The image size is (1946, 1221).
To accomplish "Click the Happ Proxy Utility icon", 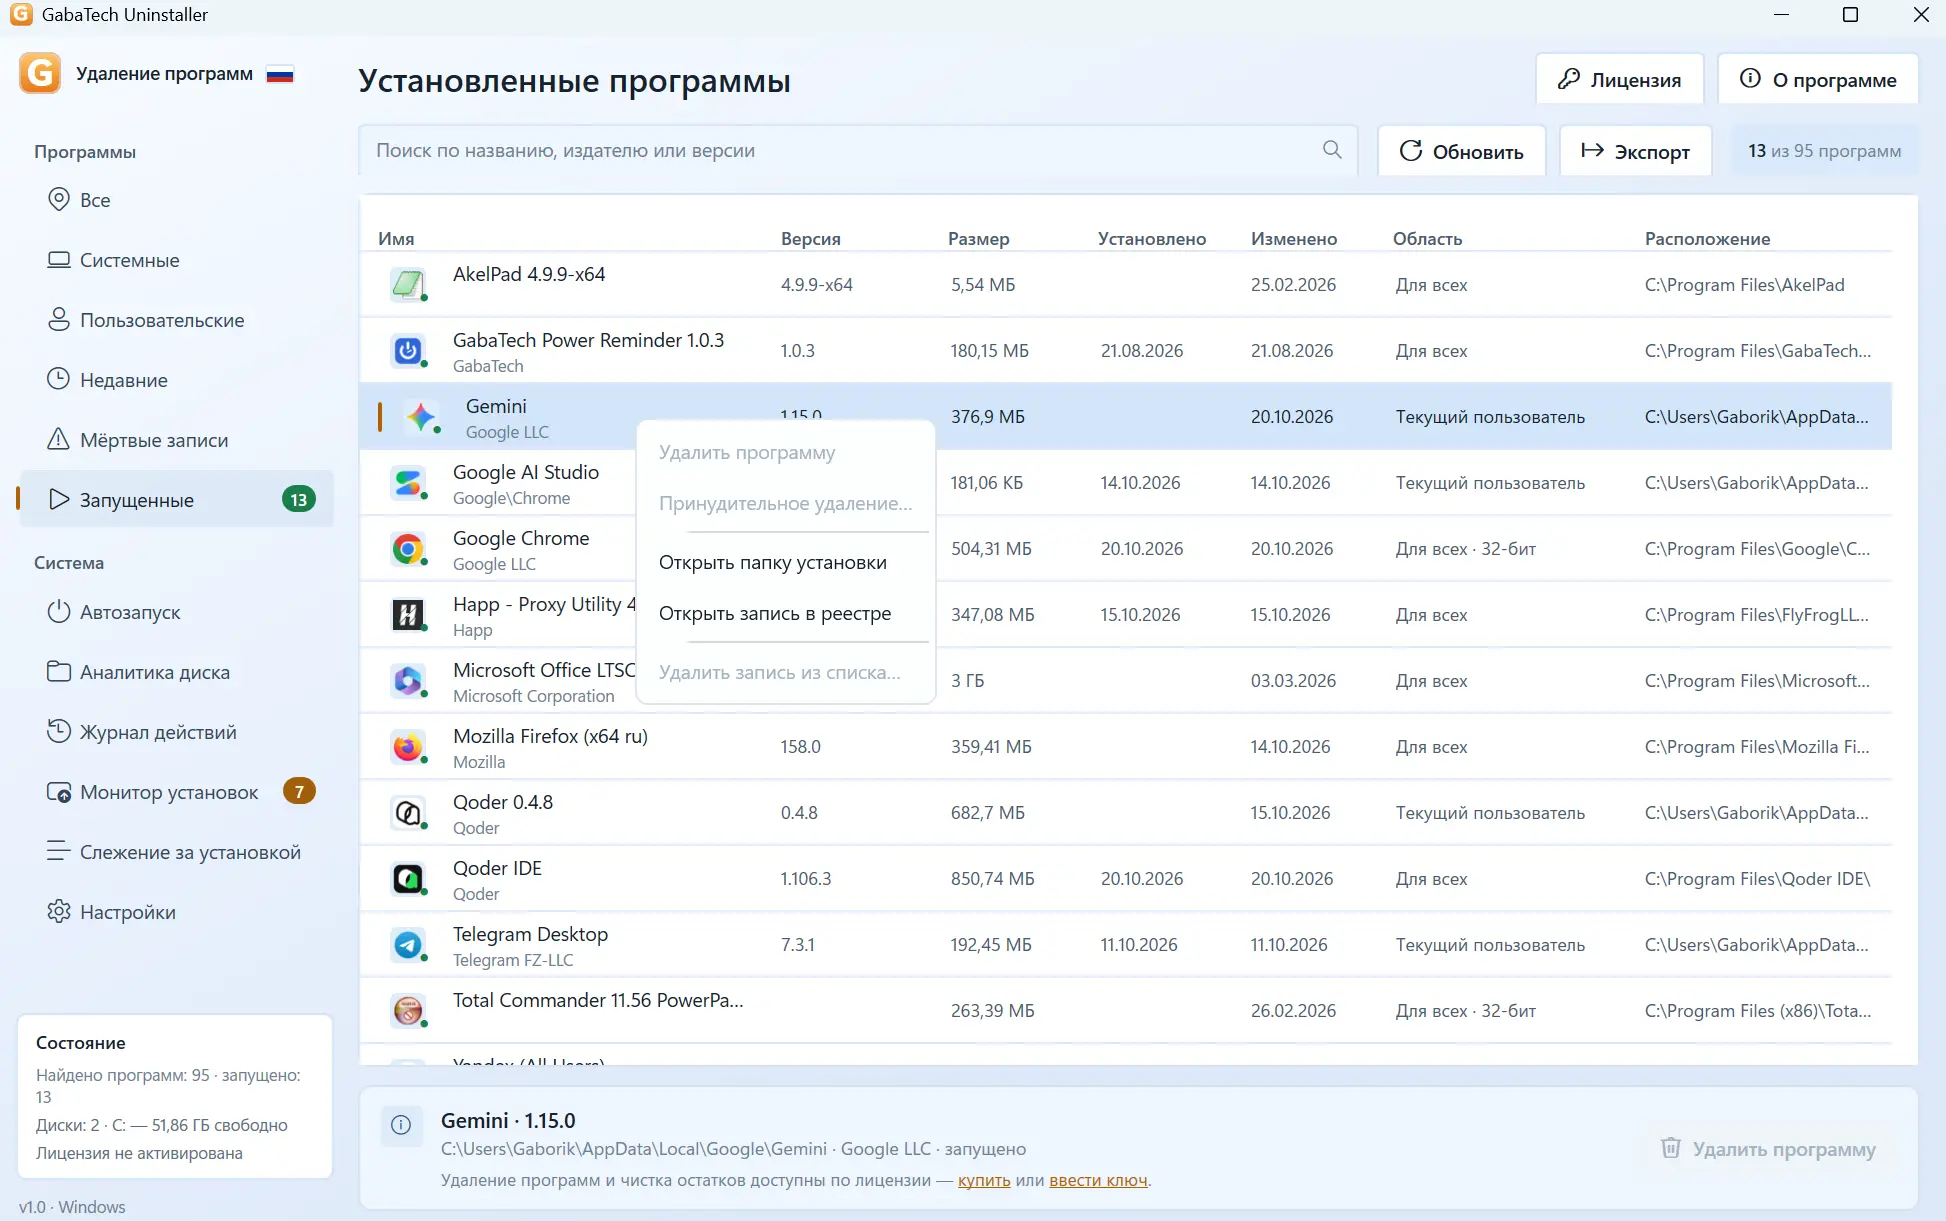I will (x=408, y=615).
